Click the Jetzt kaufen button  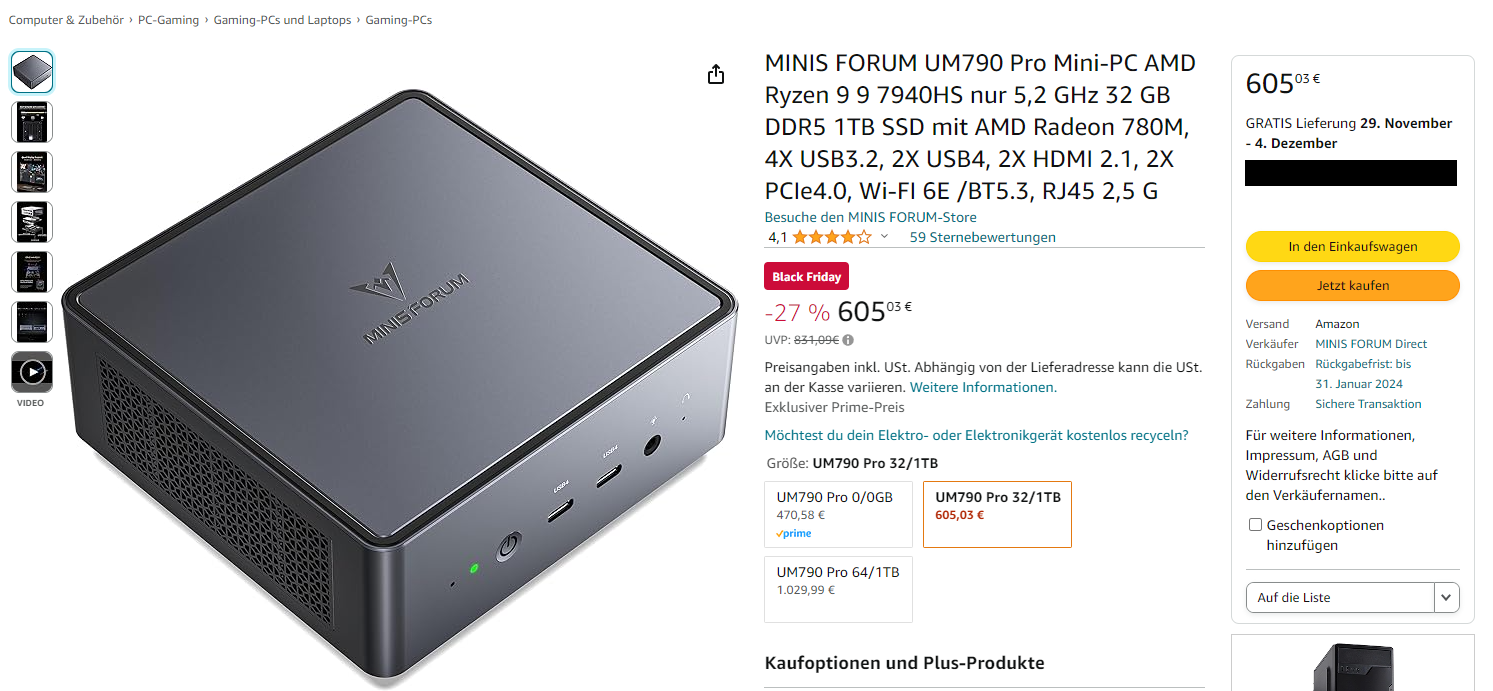[1352, 285]
